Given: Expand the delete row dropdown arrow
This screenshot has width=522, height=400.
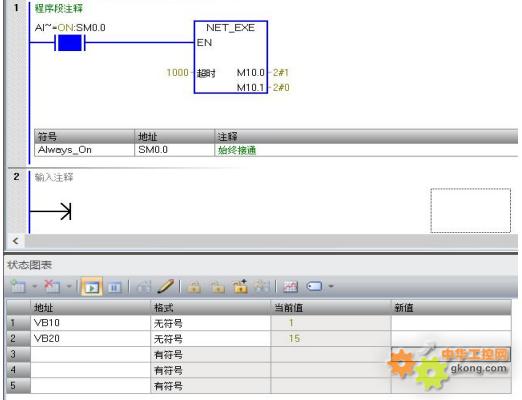Looking at the screenshot, I should (x=69, y=286).
